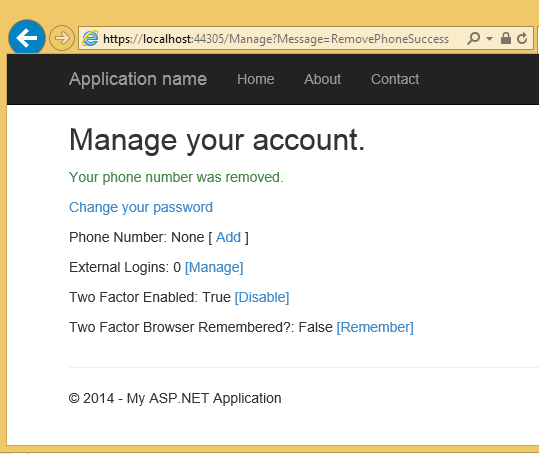Click the browser back arrow button

click(27, 37)
